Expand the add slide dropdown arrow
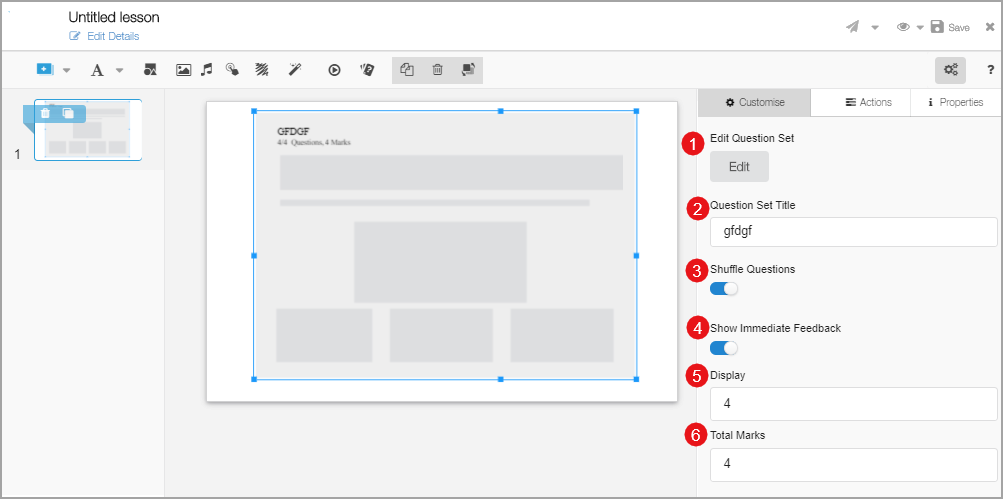This screenshot has width=1003, height=499. 67,71
